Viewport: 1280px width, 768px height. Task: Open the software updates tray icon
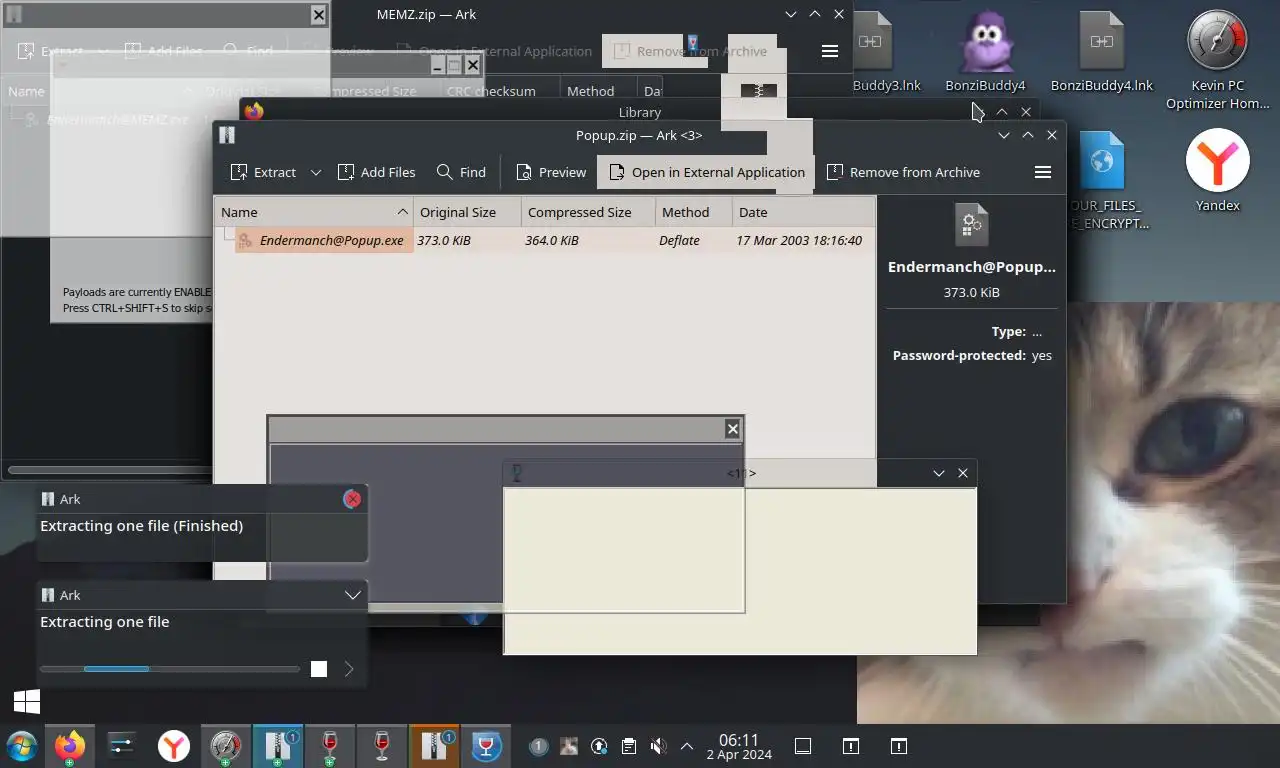[x=599, y=746]
